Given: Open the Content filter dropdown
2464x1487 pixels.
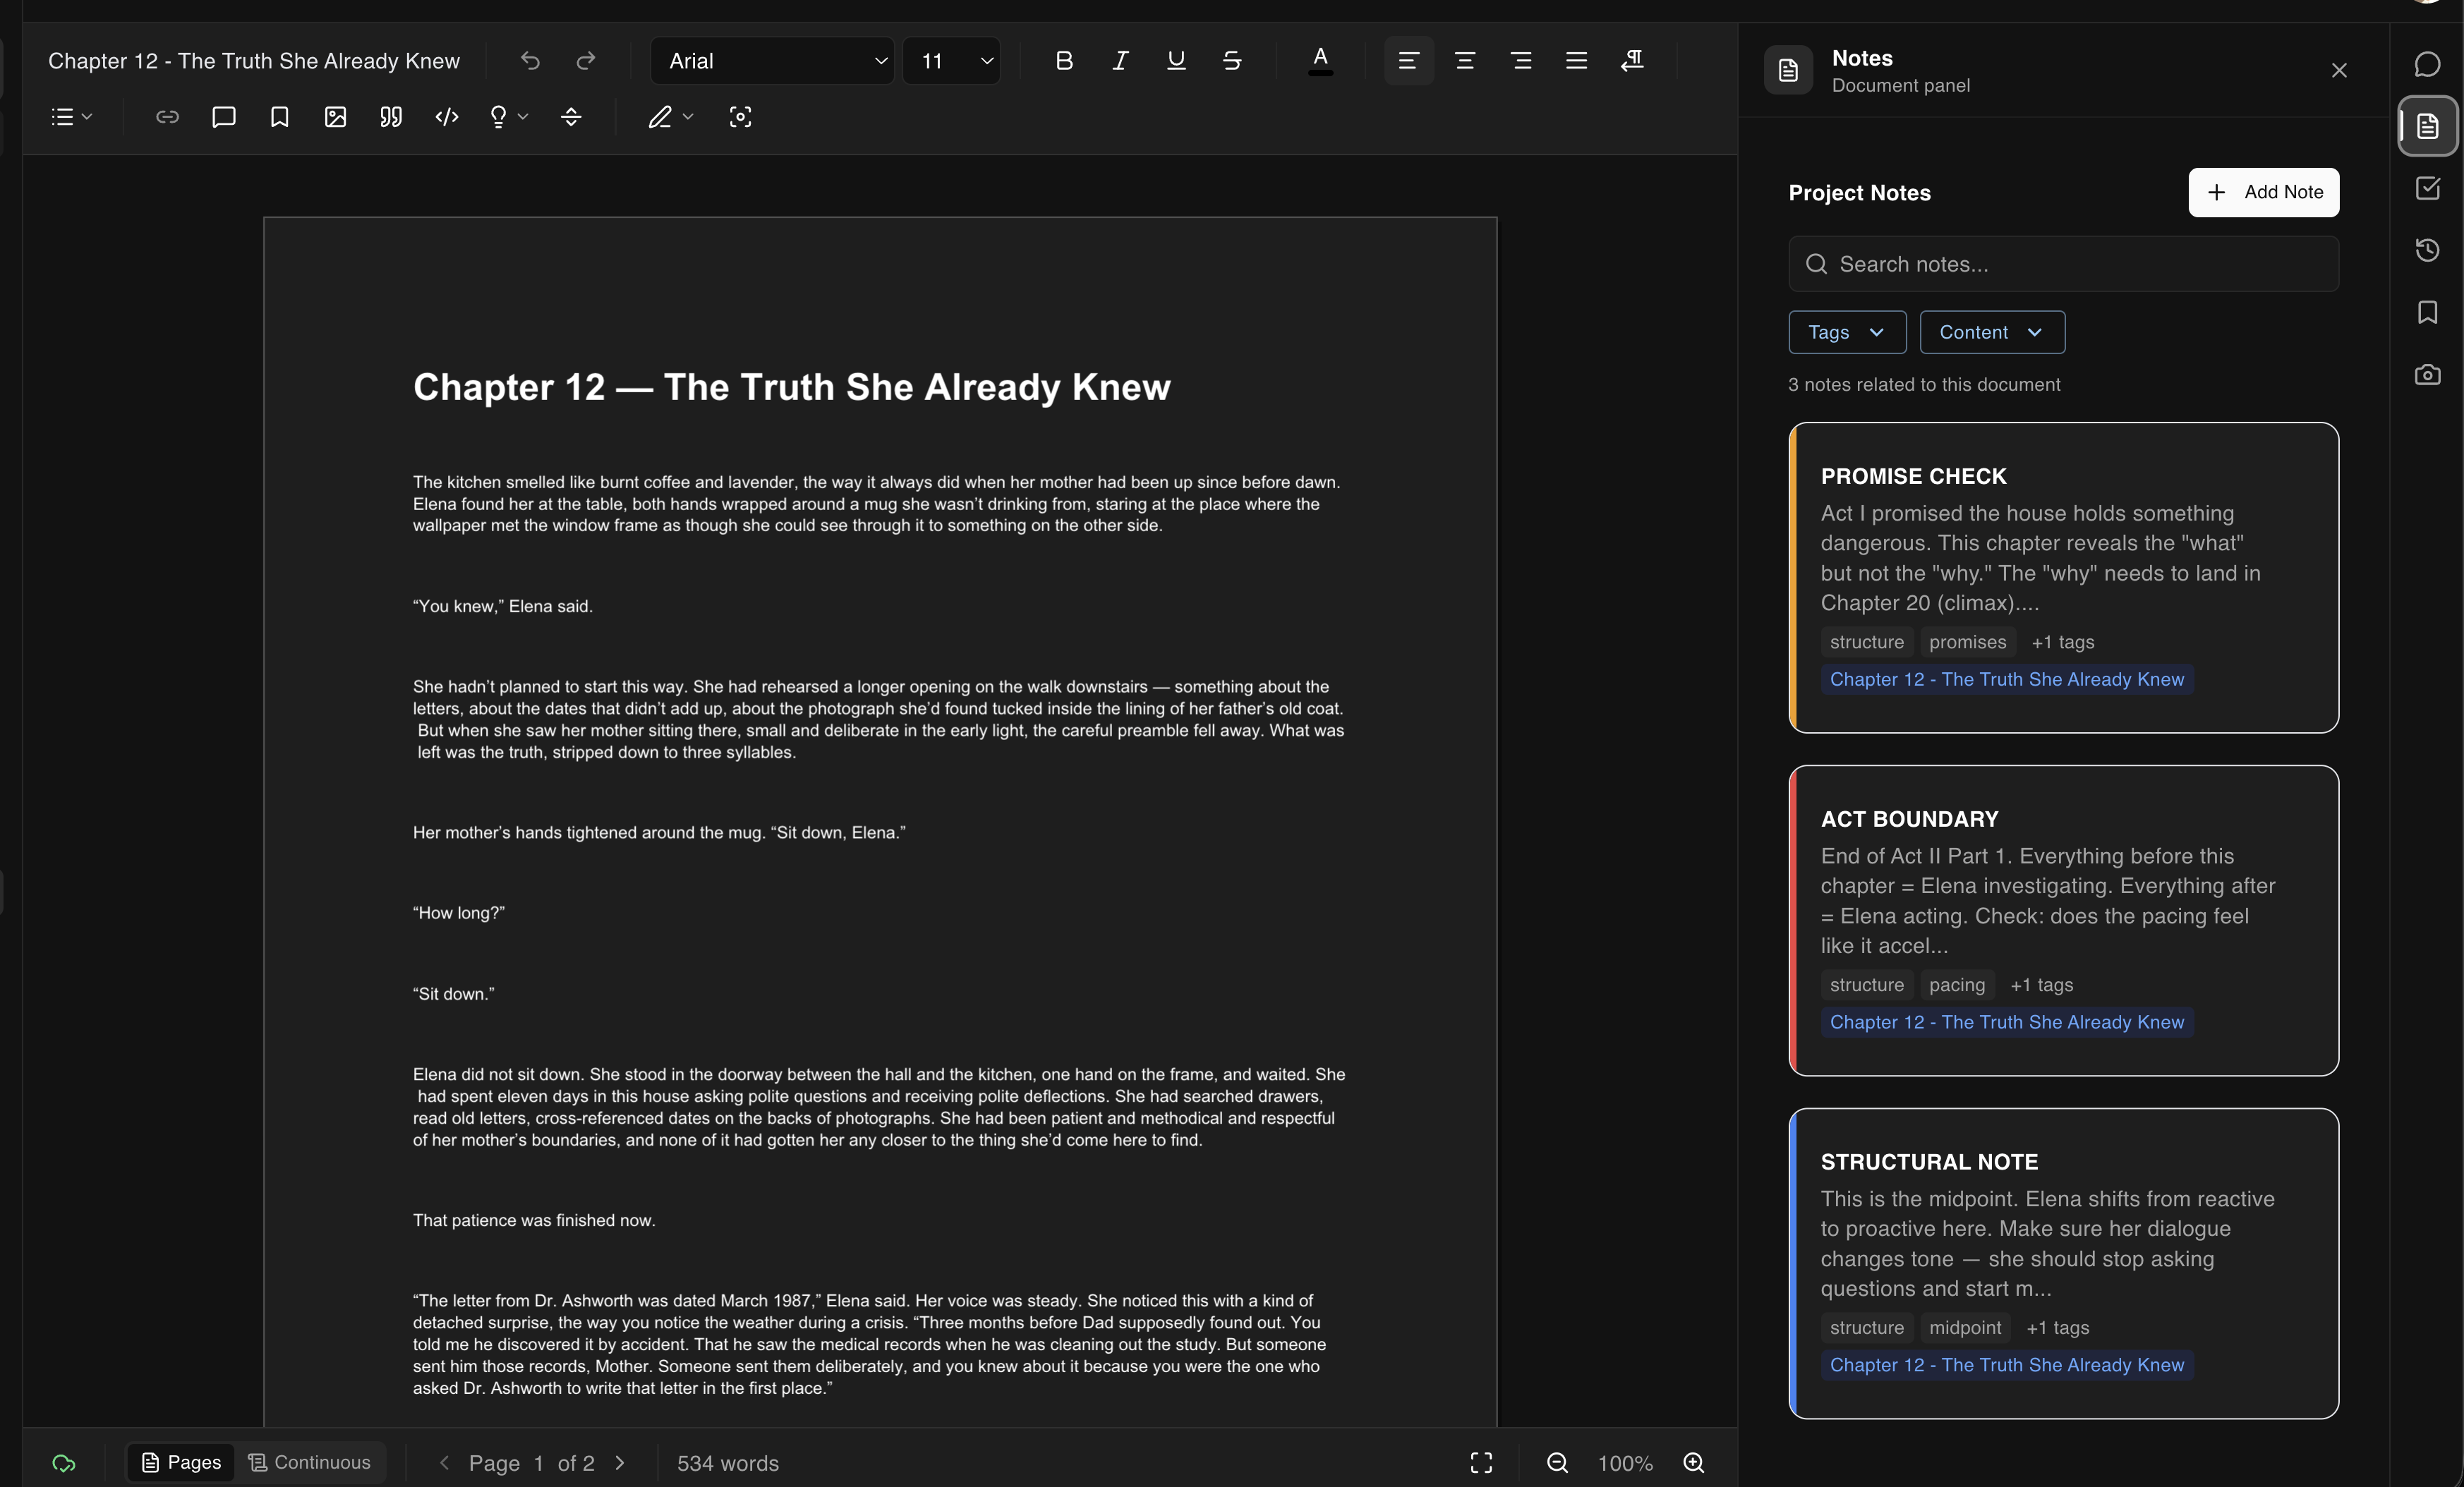Looking at the screenshot, I should coord(1991,332).
